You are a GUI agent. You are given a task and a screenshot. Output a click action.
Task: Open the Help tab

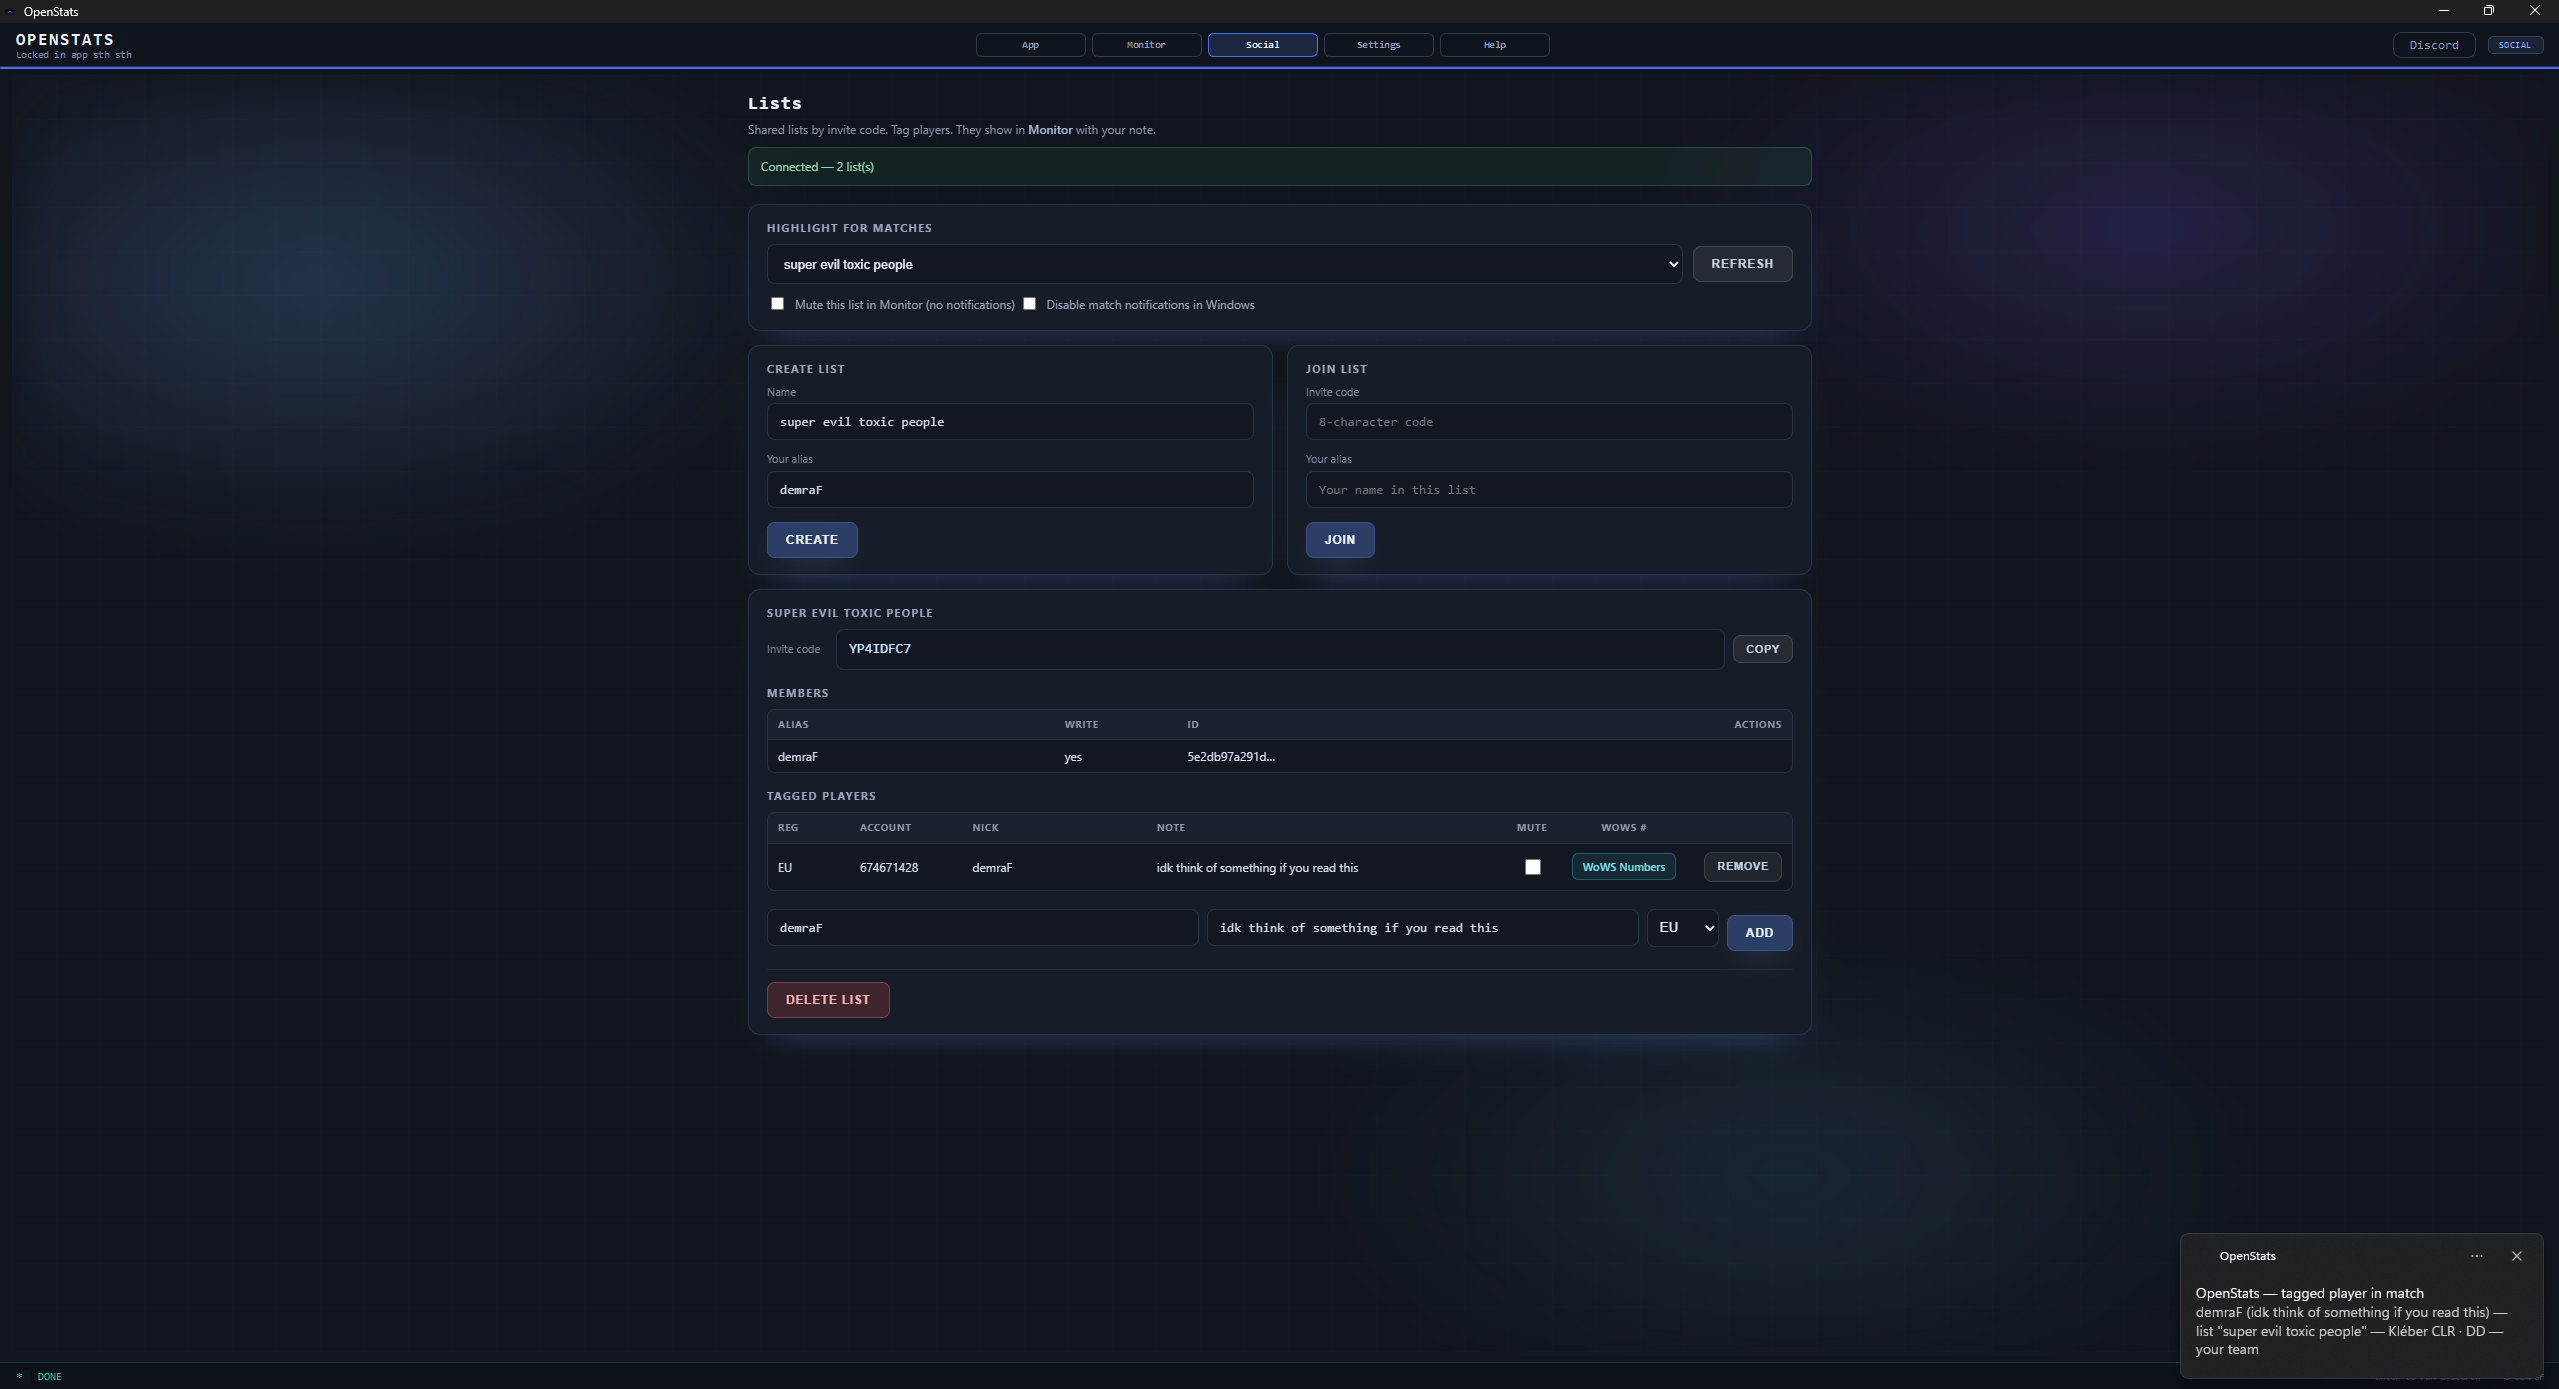pyautogui.click(x=1494, y=45)
